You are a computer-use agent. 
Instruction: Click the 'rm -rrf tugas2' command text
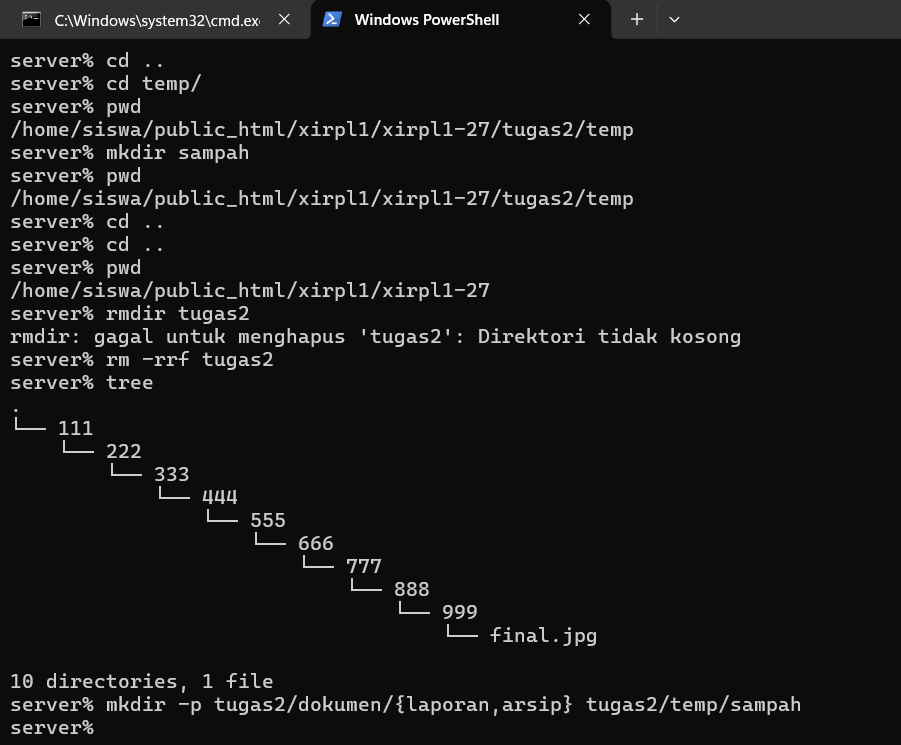pos(190,360)
